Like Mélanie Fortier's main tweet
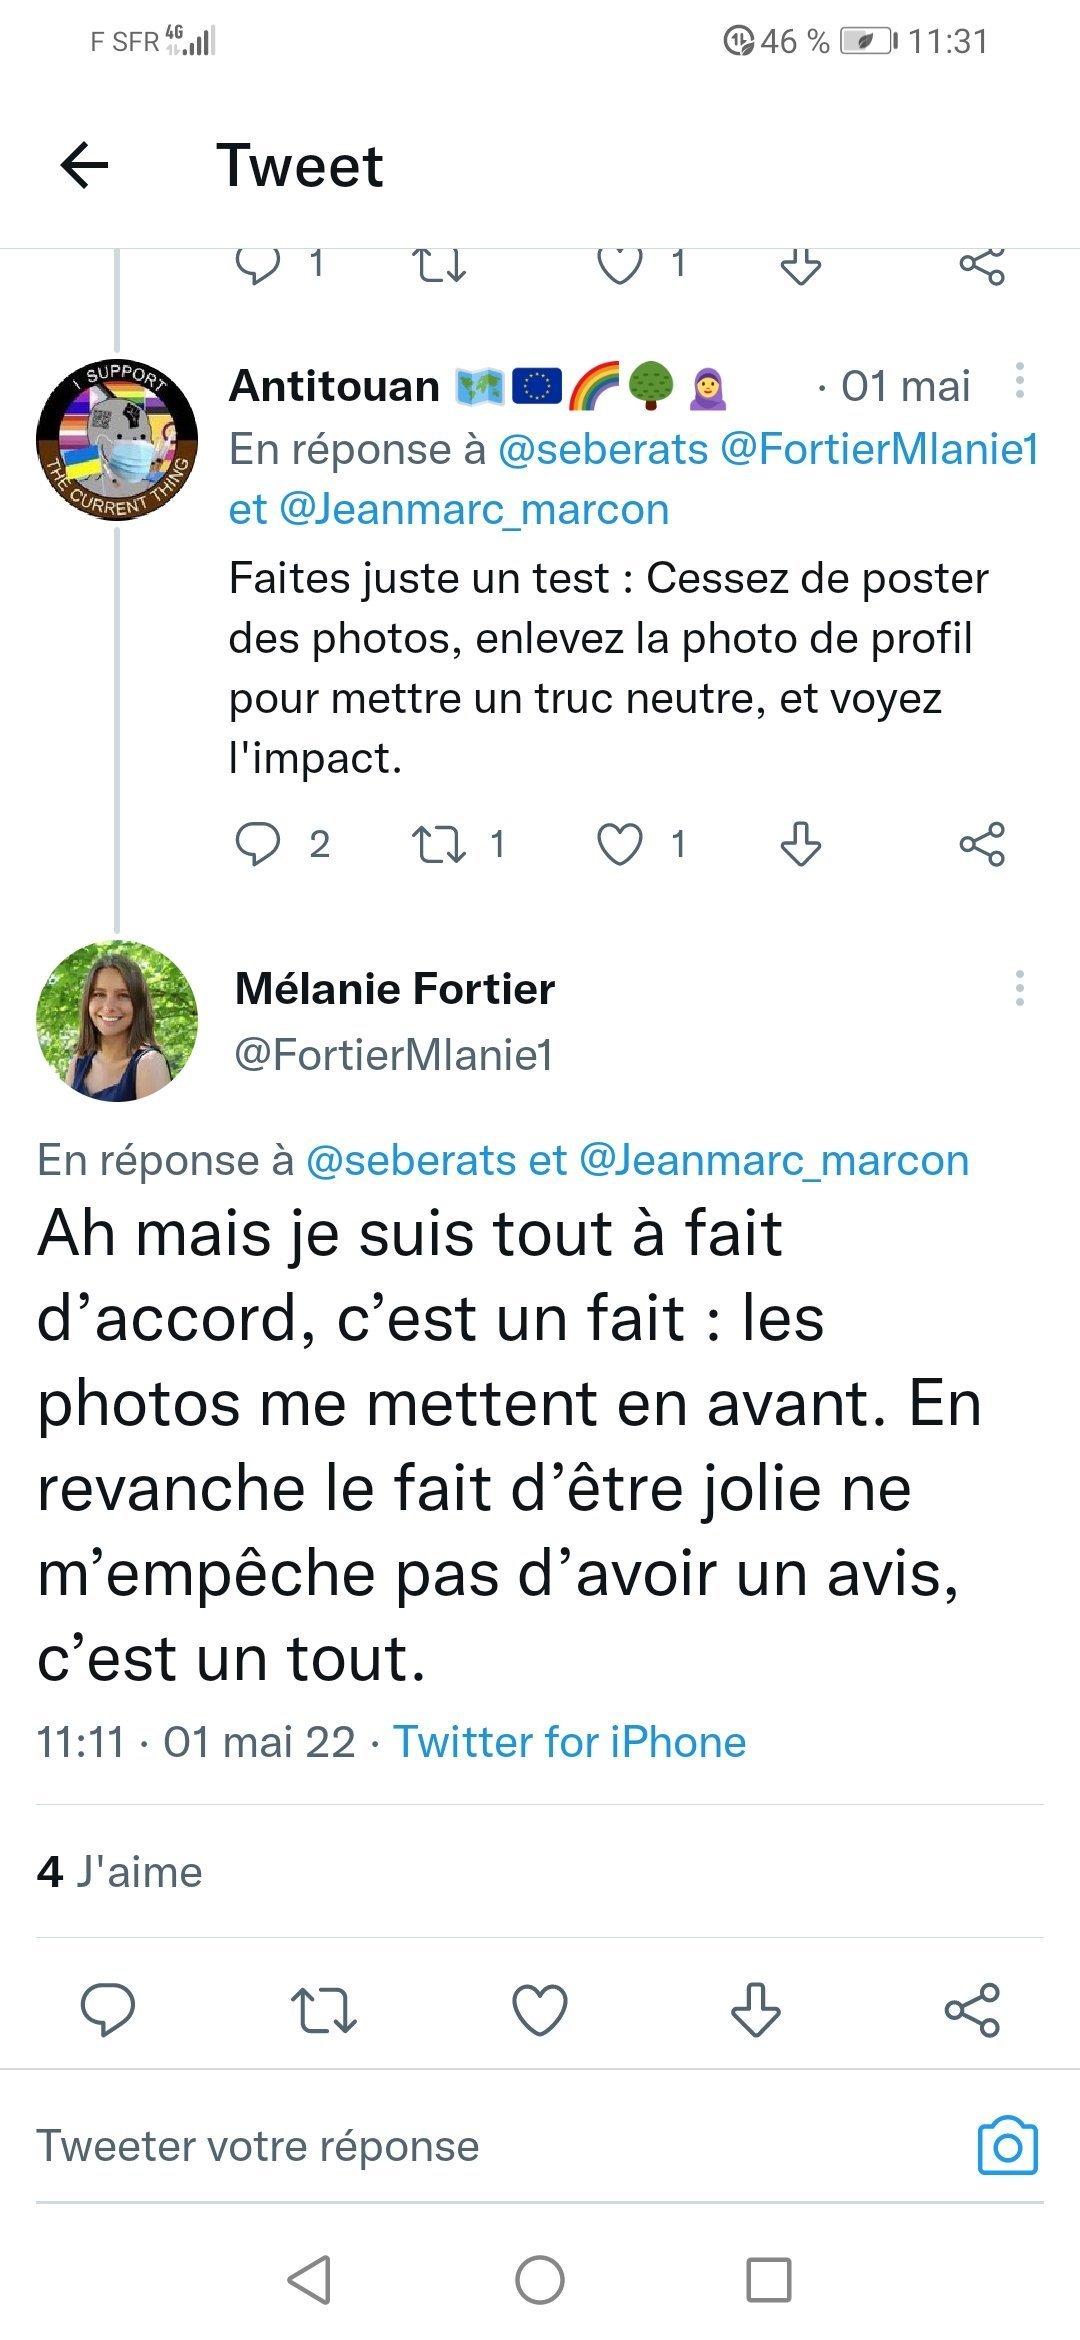This screenshot has width=1080, height=2340. [x=540, y=2010]
